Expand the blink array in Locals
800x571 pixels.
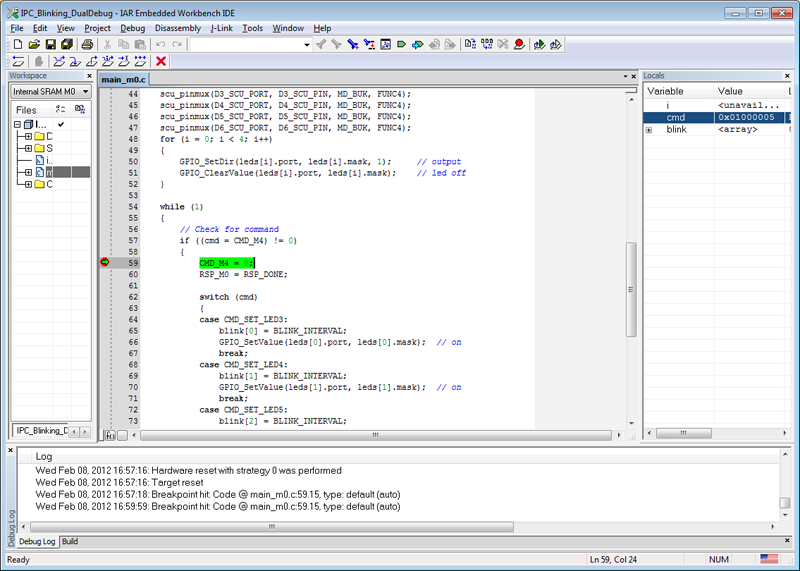(649, 130)
